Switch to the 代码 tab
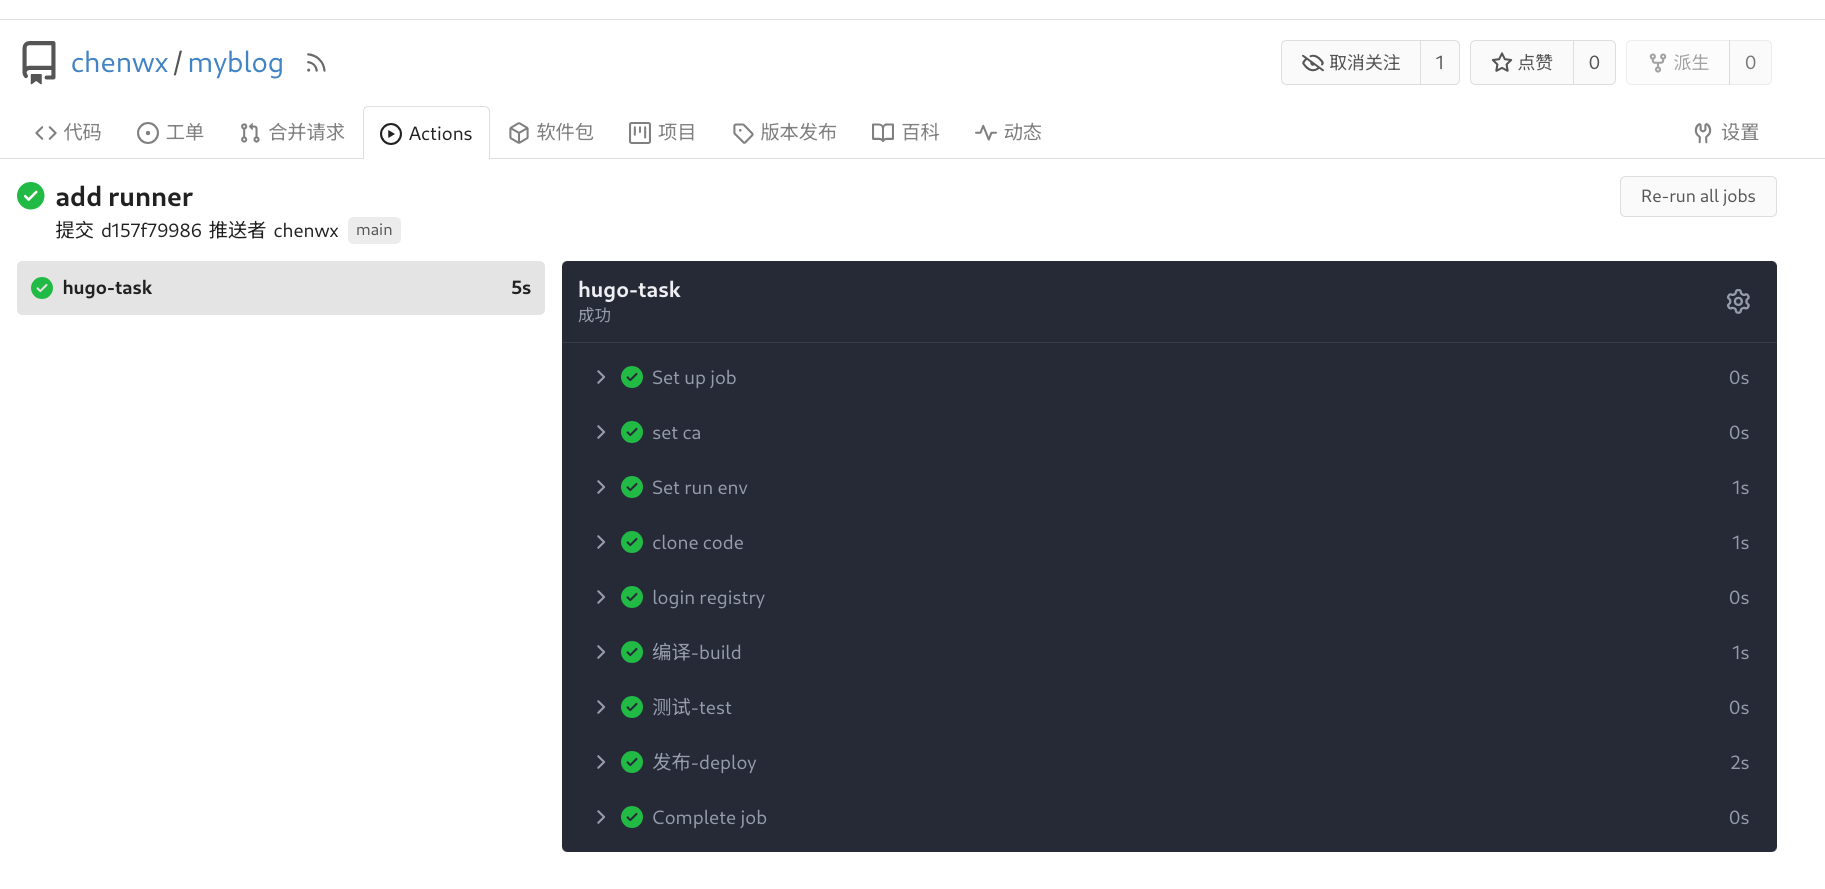The height and width of the screenshot is (889, 1825). (x=68, y=133)
